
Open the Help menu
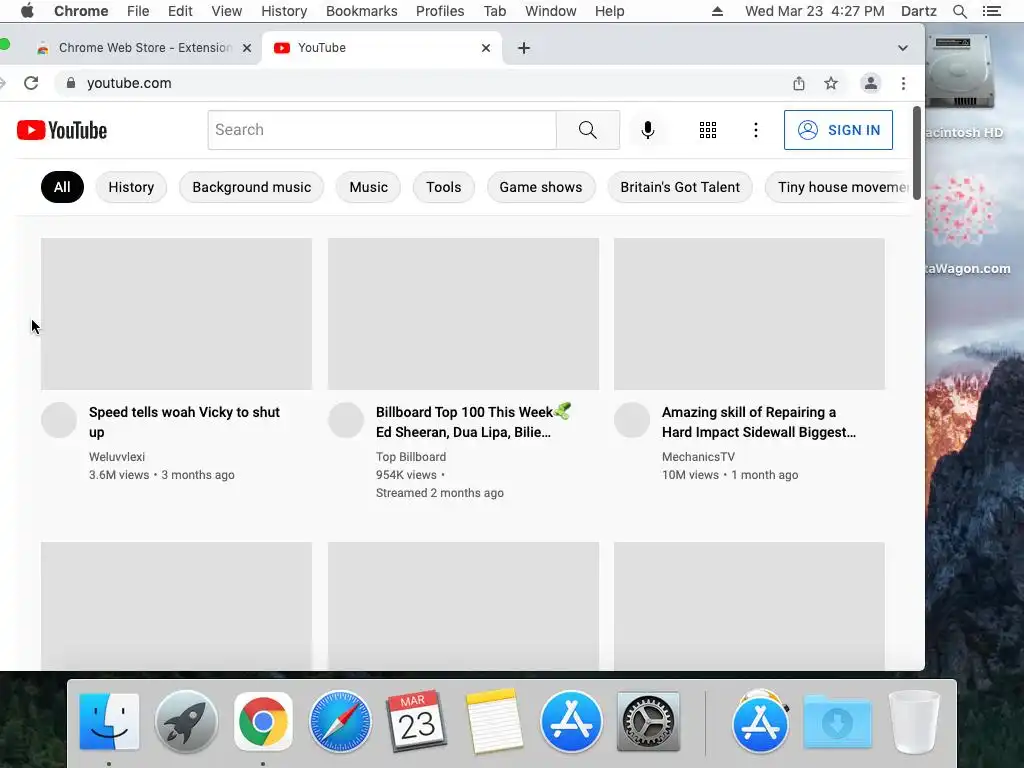(x=609, y=11)
